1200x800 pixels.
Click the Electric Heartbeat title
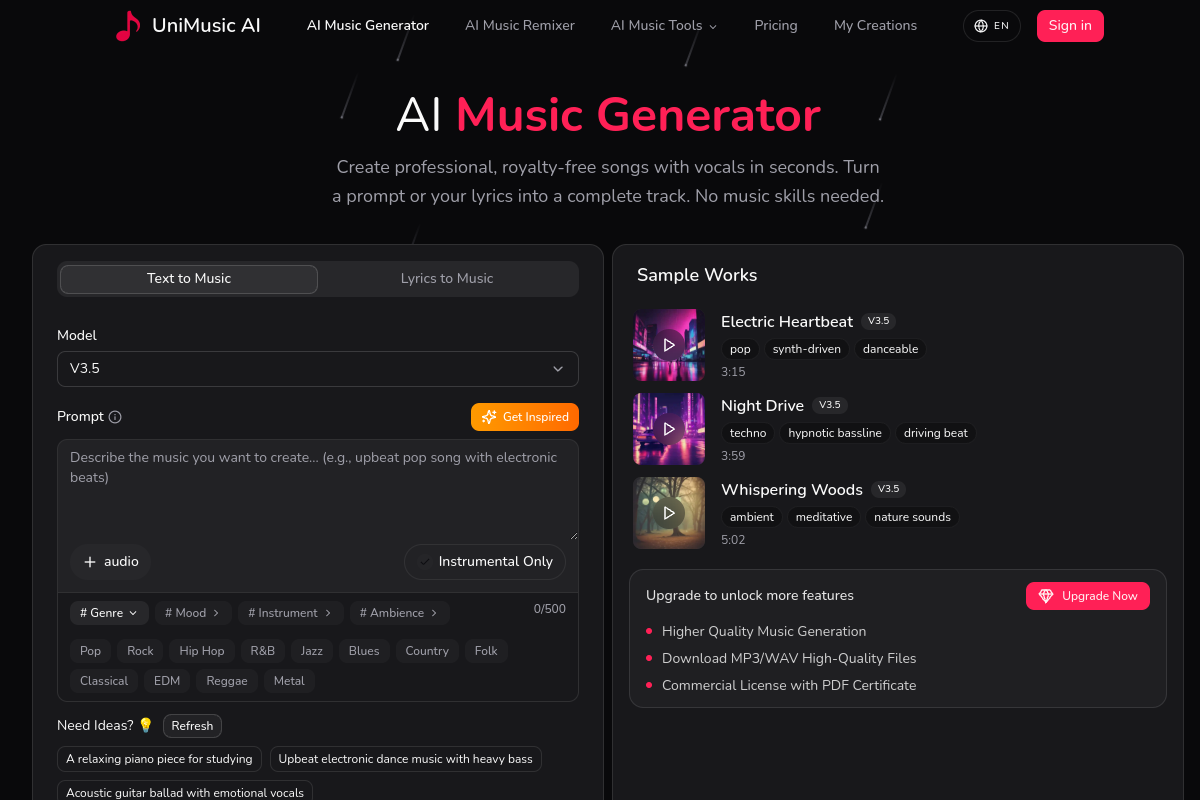[x=787, y=322]
